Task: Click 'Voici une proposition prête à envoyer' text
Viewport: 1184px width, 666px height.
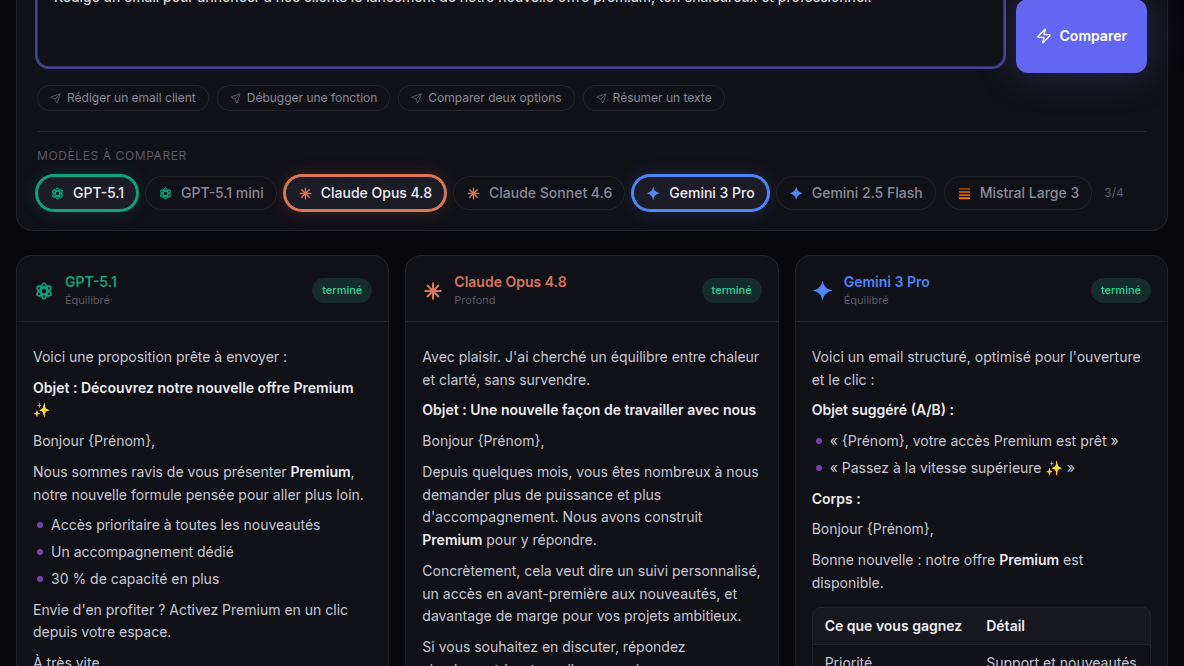Action: 160,357
